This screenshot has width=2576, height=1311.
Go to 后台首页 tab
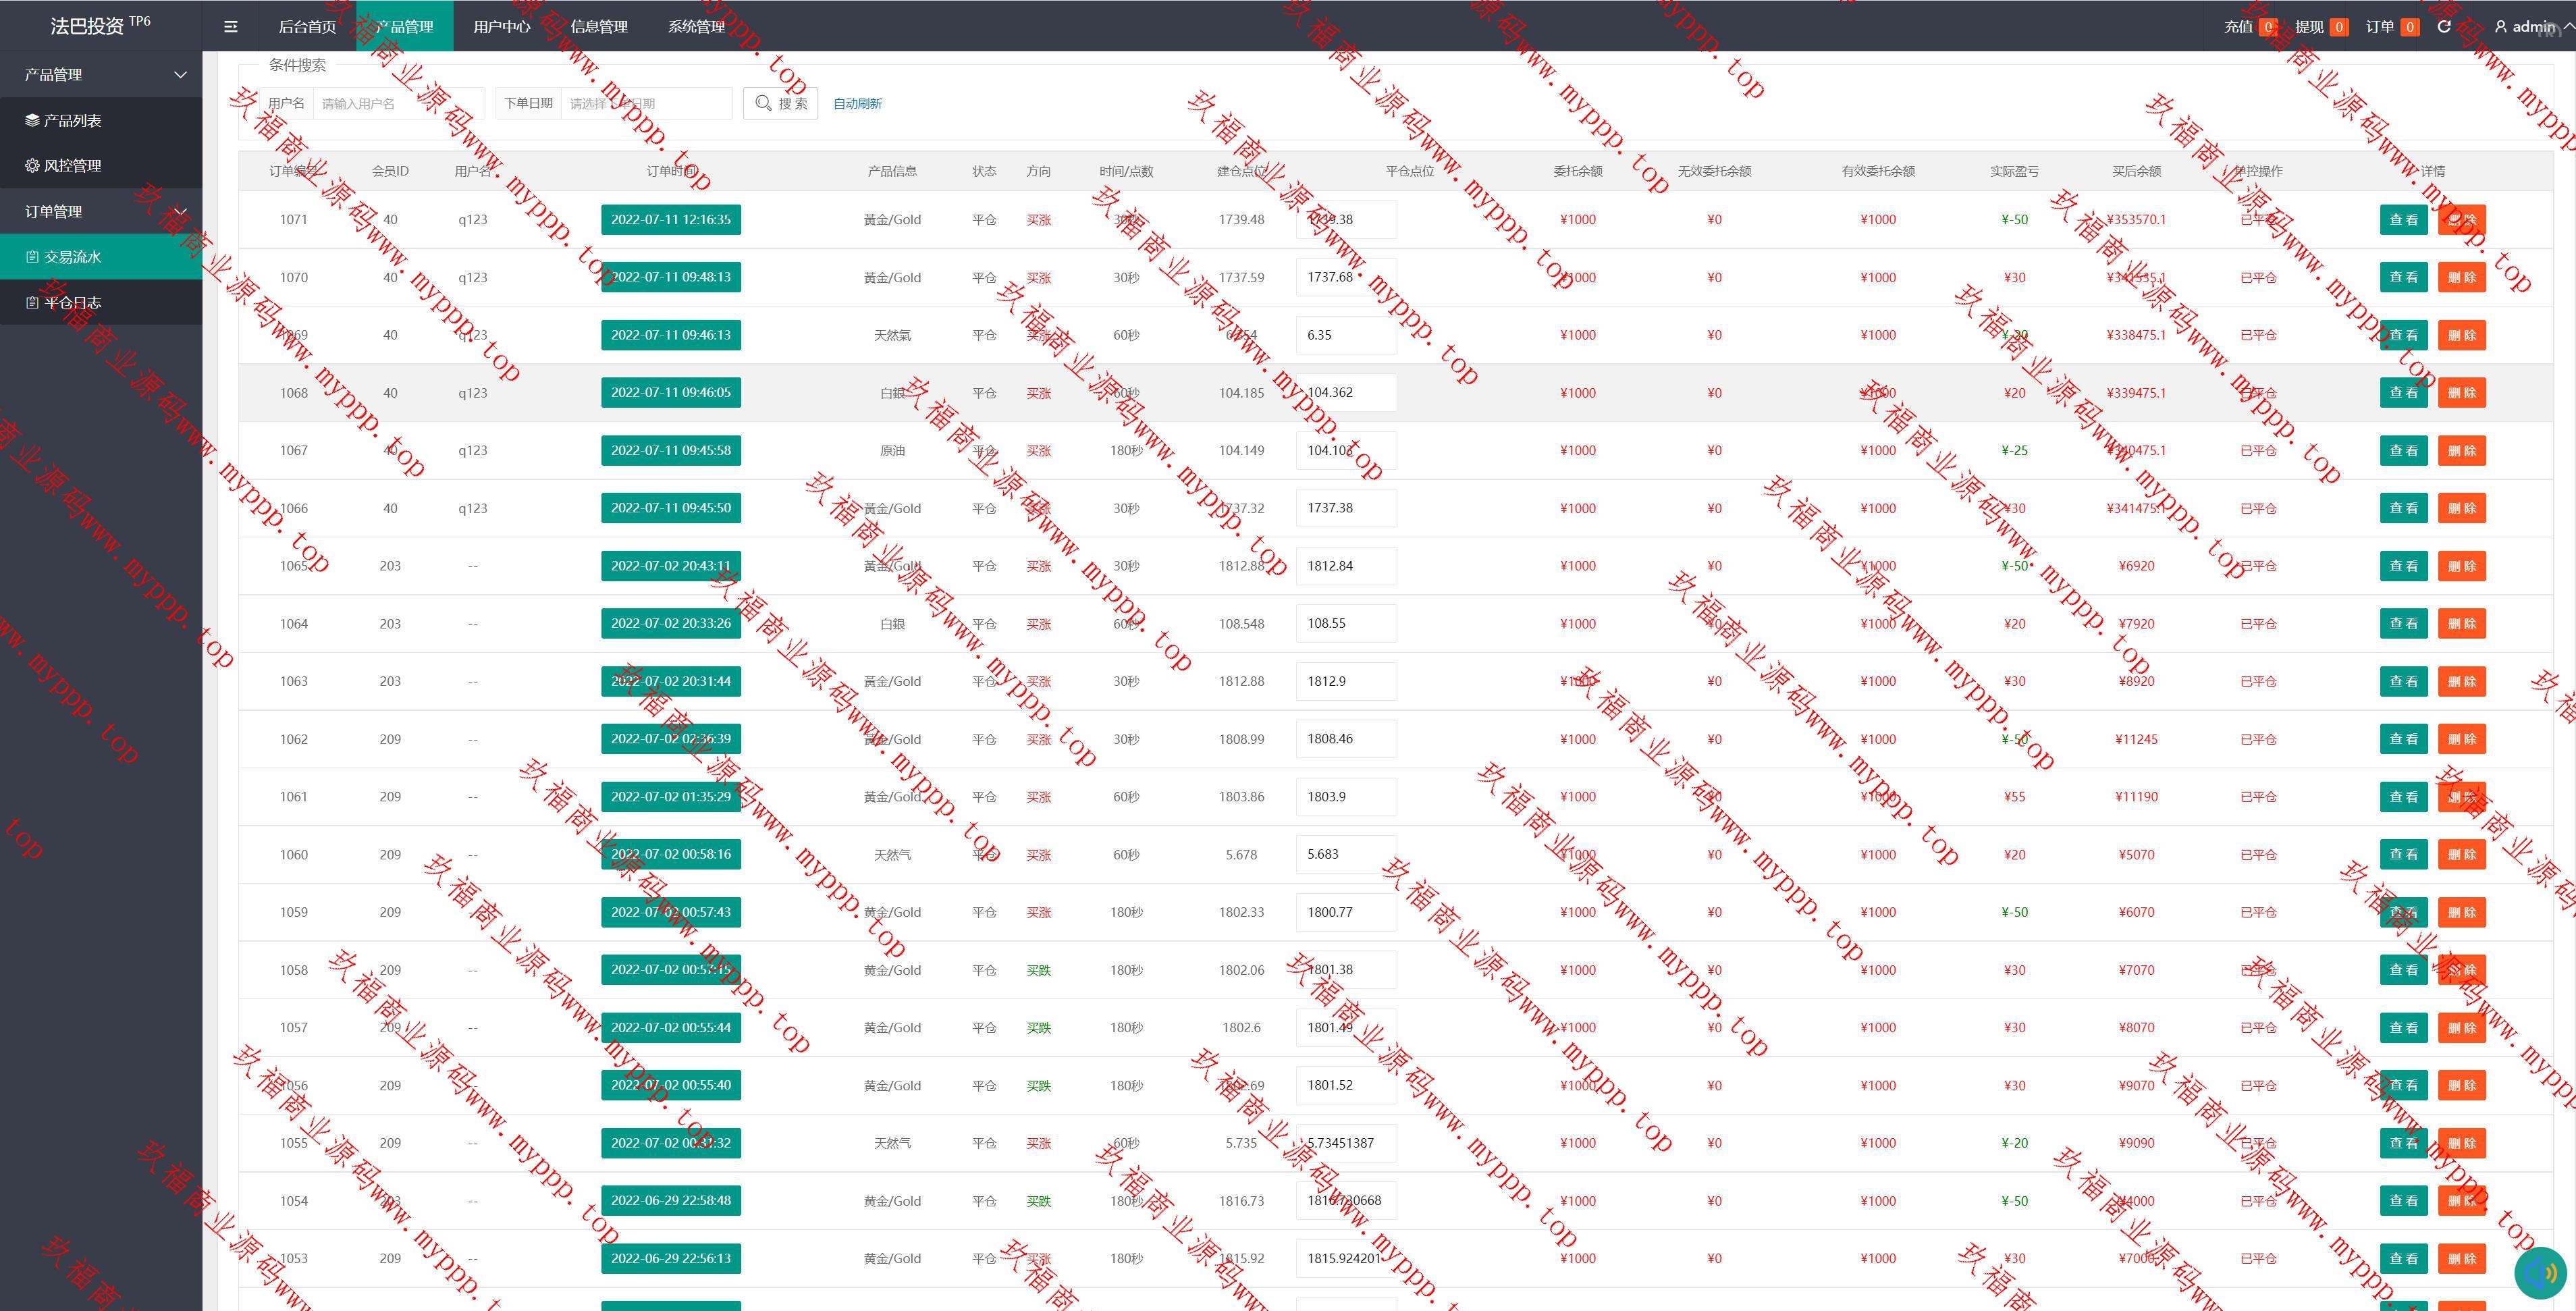(x=307, y=27)
